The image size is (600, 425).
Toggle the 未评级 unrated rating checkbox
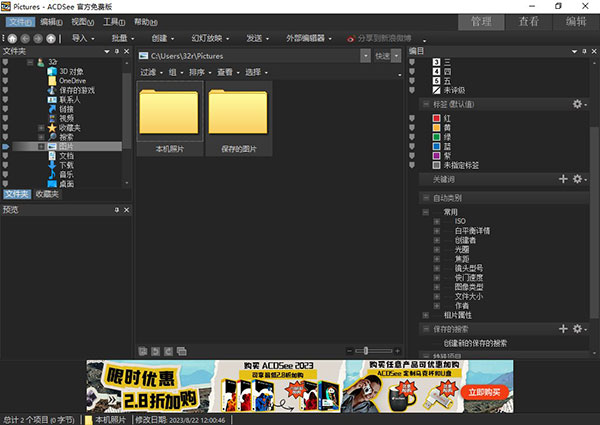[410, 89]
